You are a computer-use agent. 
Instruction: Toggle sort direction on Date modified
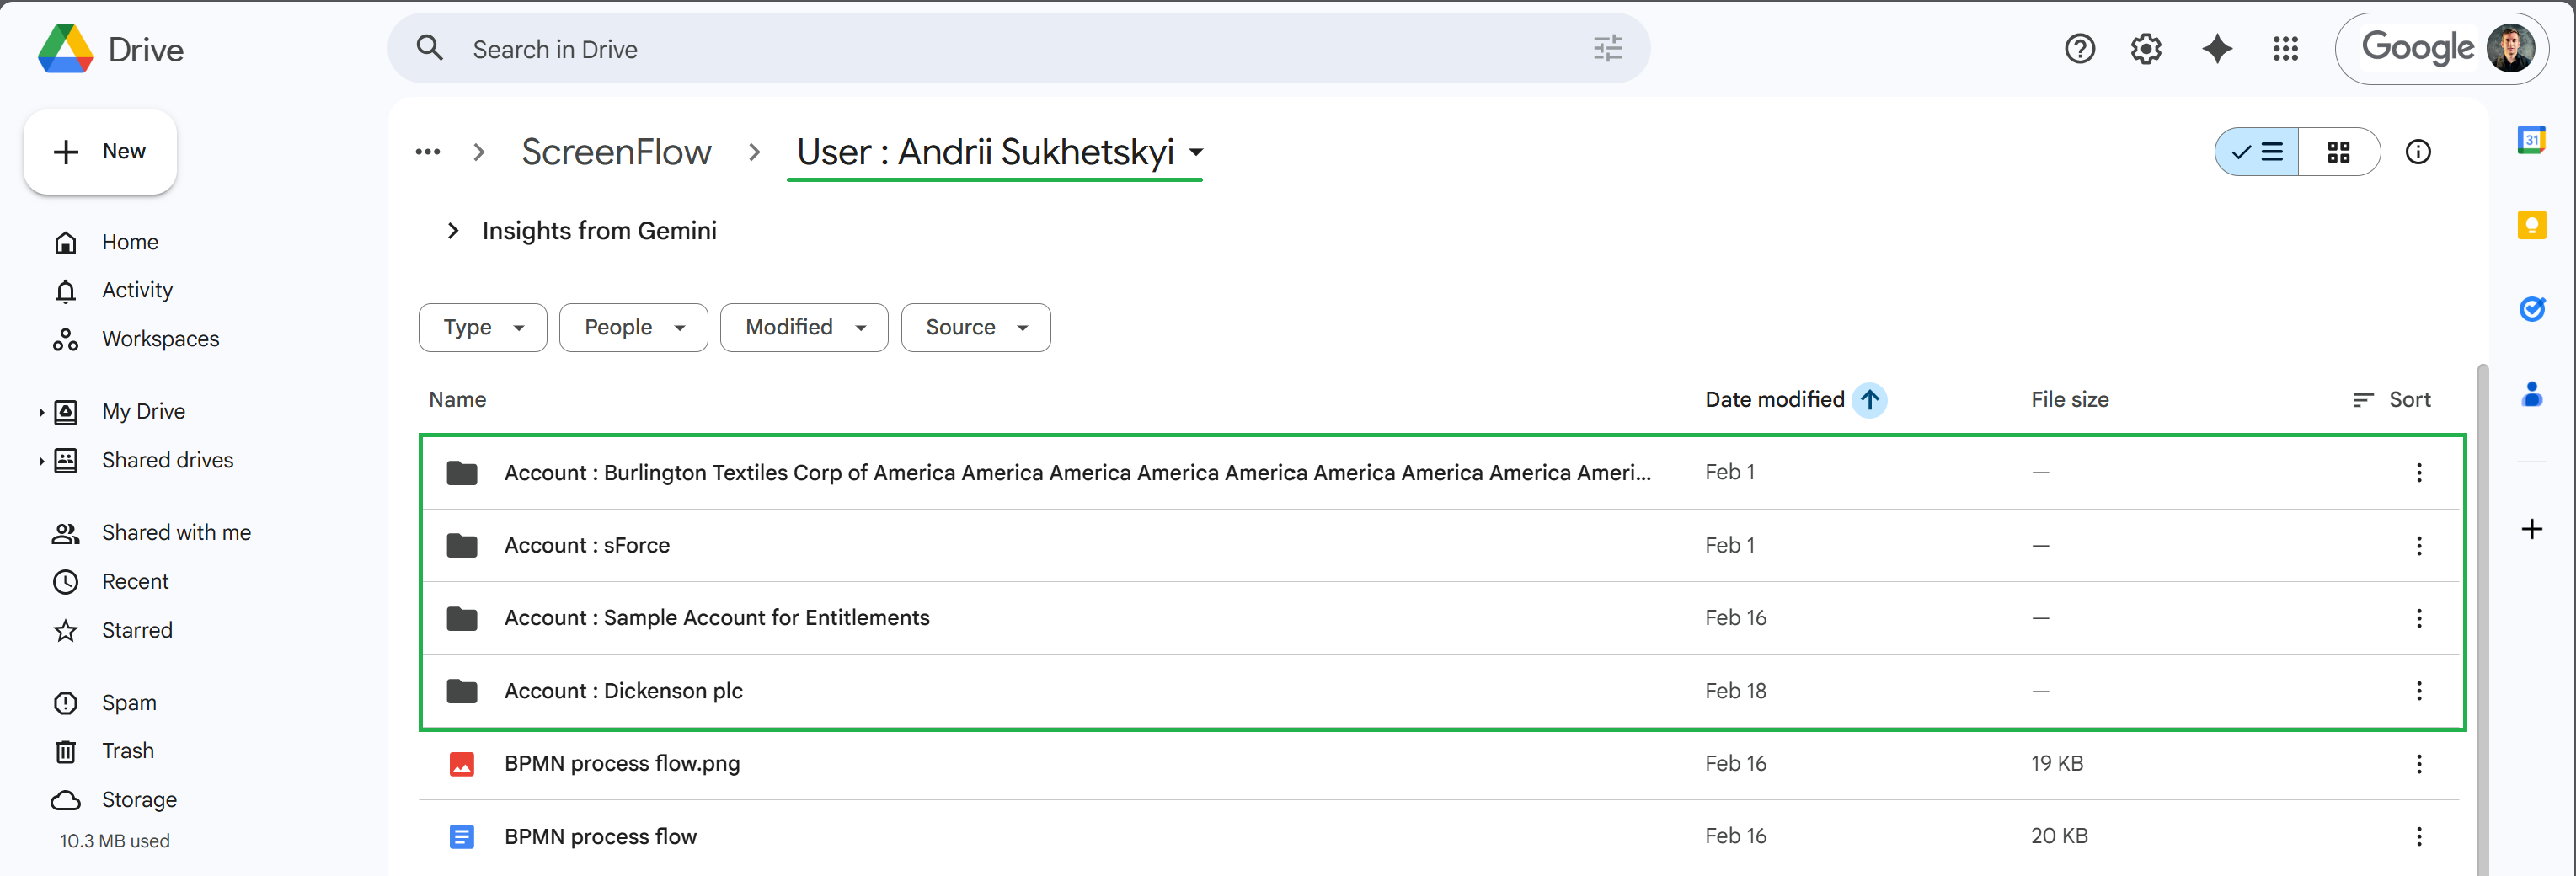1868,400
